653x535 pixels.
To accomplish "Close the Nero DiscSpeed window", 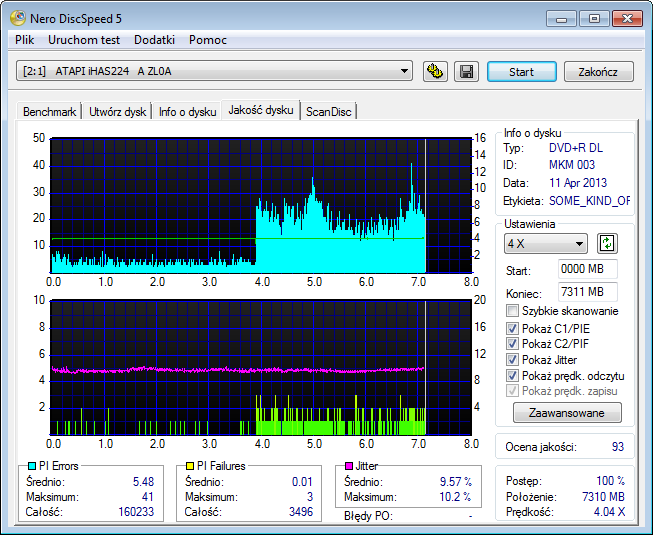I will click(628, 19).
